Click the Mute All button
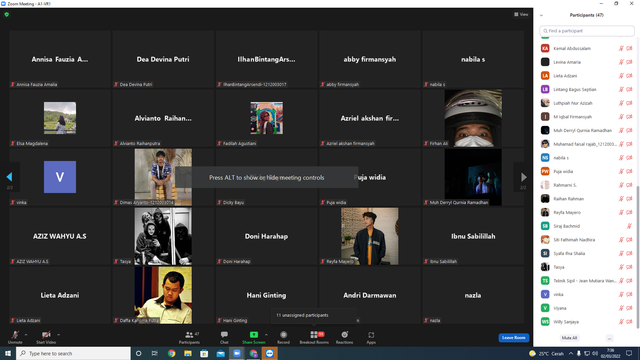The image size is (640, 360). (x=569, y=338)
